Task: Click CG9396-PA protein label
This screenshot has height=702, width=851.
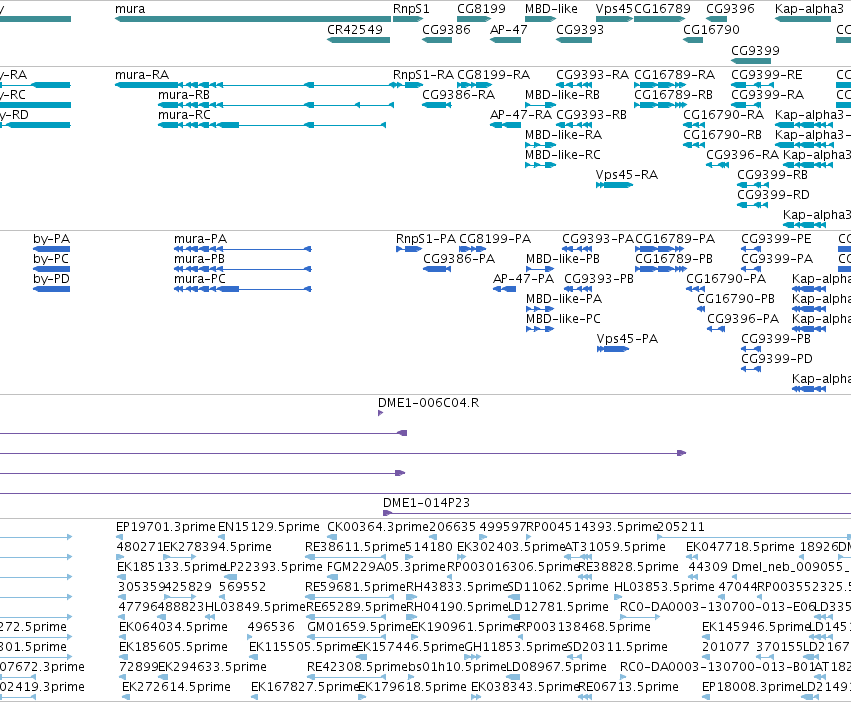Action: [743, 318]
